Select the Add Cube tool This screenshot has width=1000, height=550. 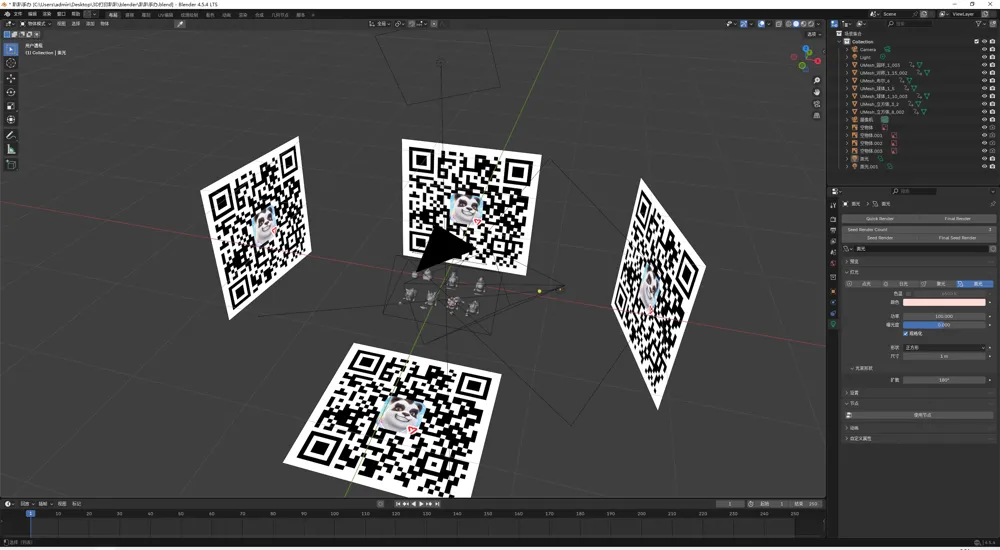(x=11, y=165)
